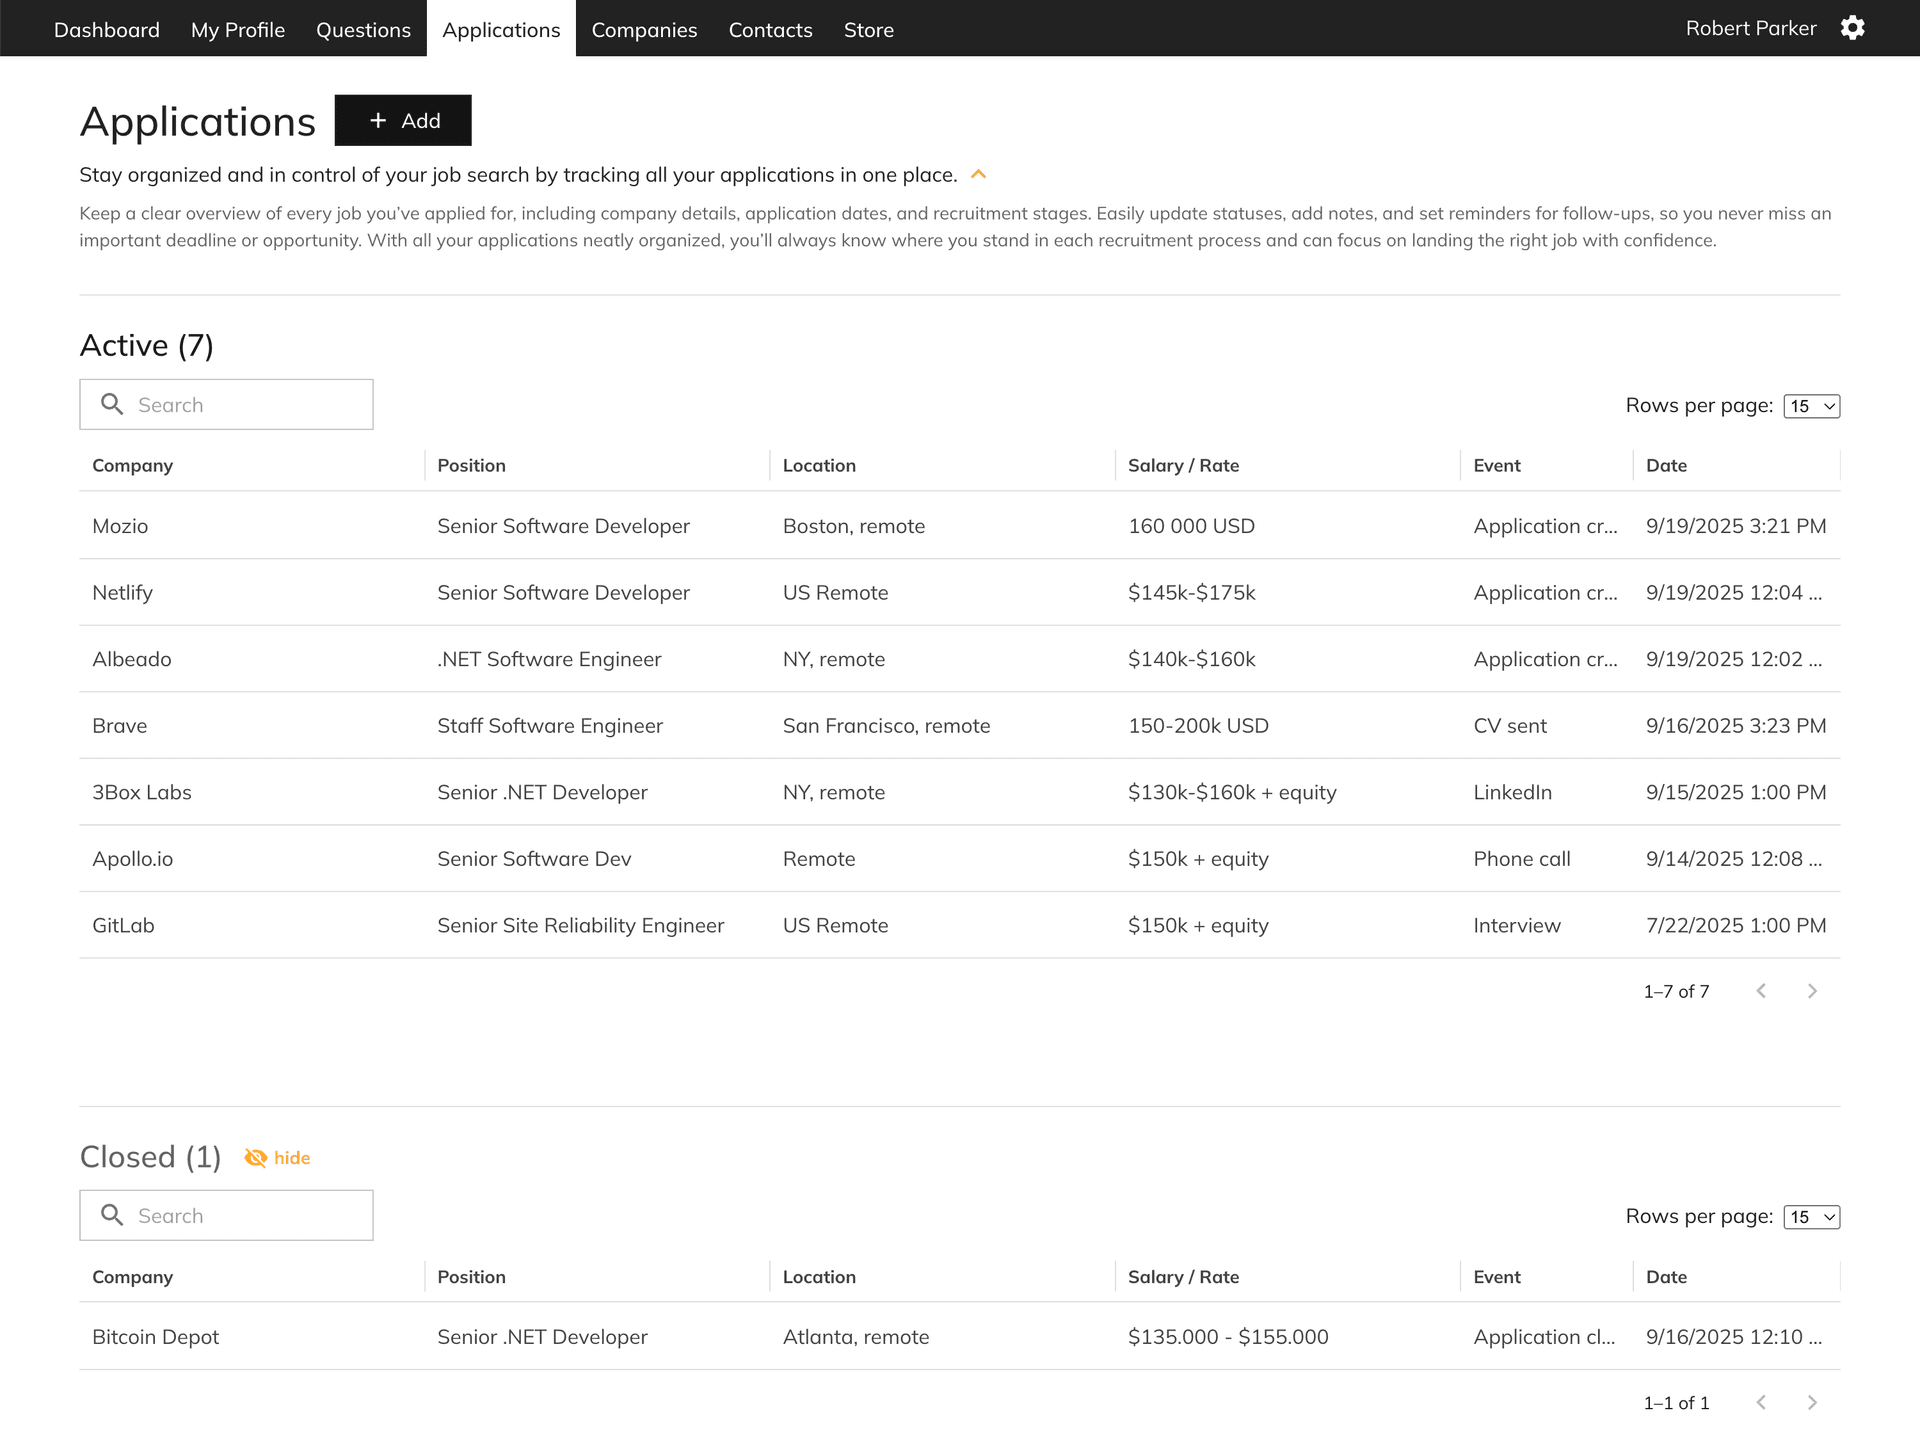The image size is (1920, 1445).
Task: Click the plus icon inside the Add button
Action: 377,120
